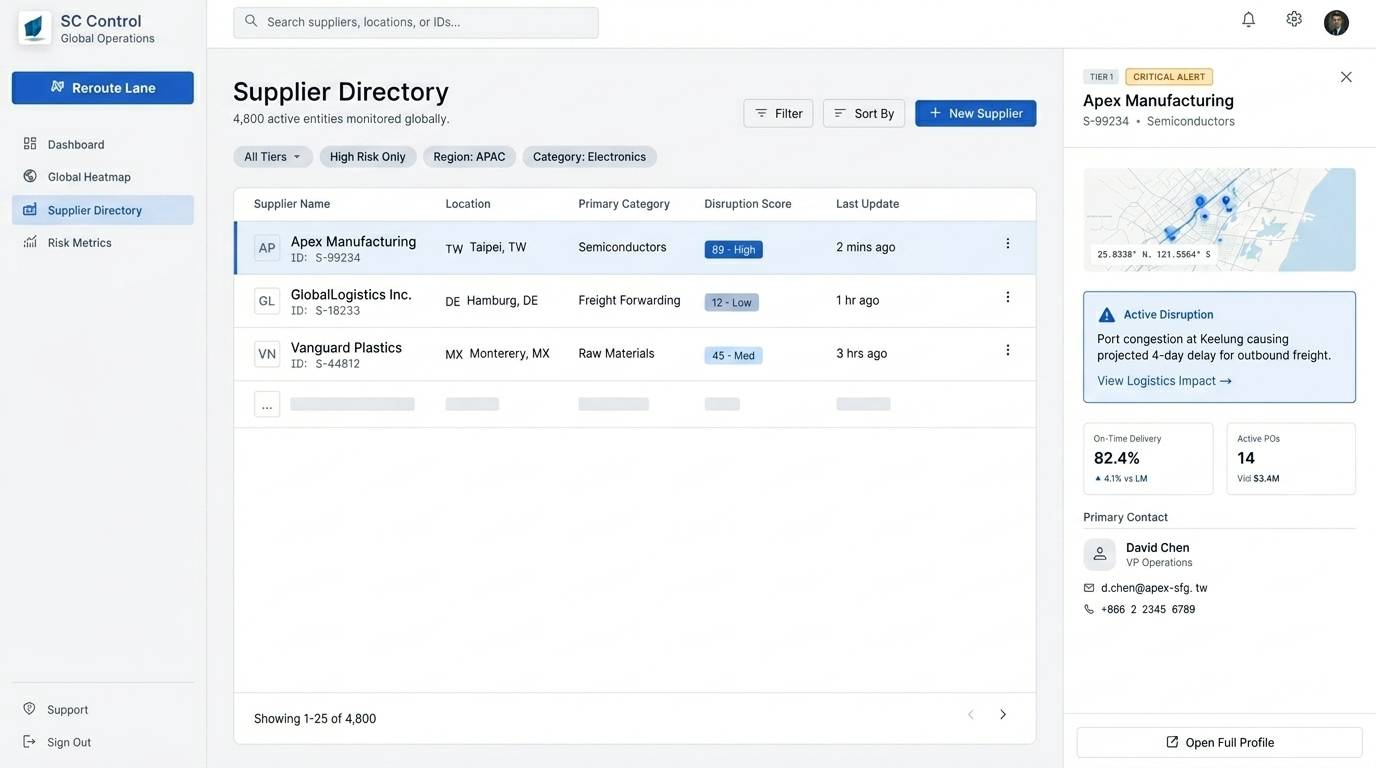Open settings via the gear icon
Viewport: 1376px width, 768px height.
(x=1294, y=19)
